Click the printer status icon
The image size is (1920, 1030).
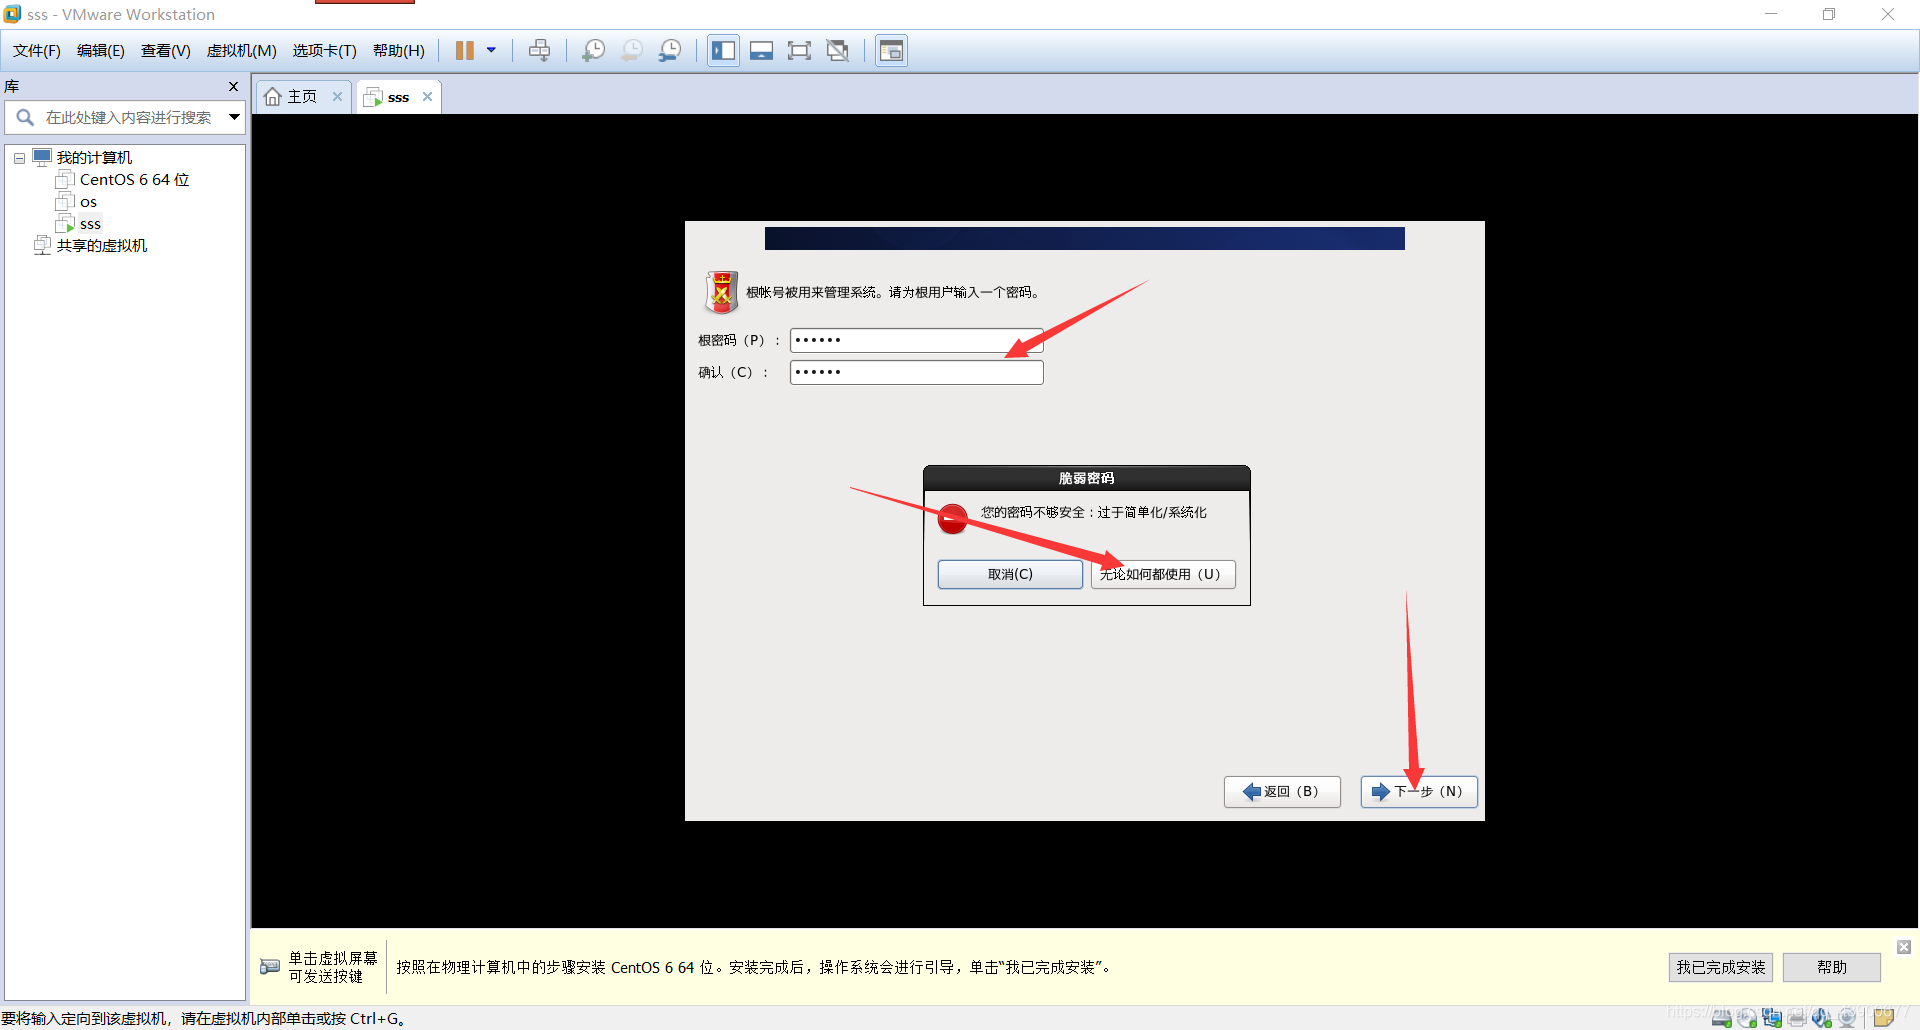point(1797,1018)
